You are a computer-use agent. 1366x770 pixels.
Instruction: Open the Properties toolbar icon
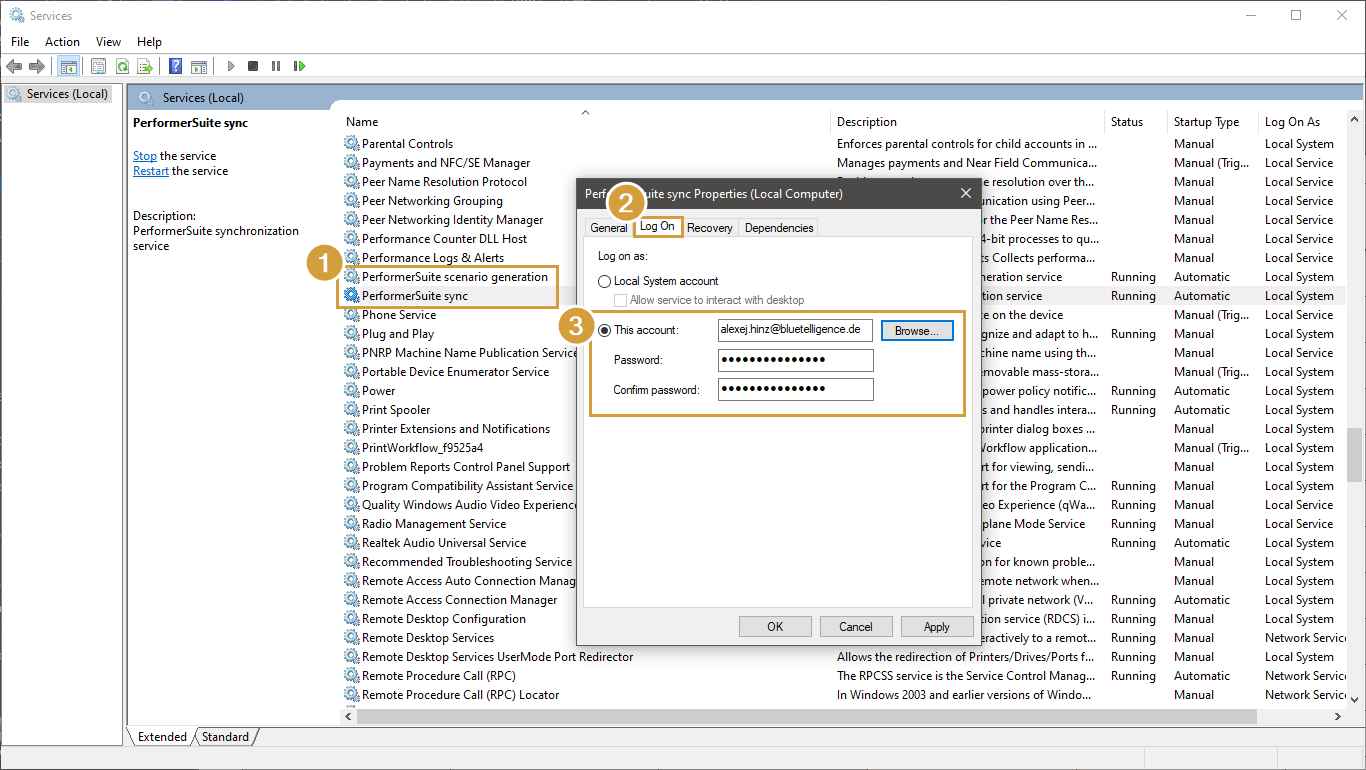tap(98, 66)
